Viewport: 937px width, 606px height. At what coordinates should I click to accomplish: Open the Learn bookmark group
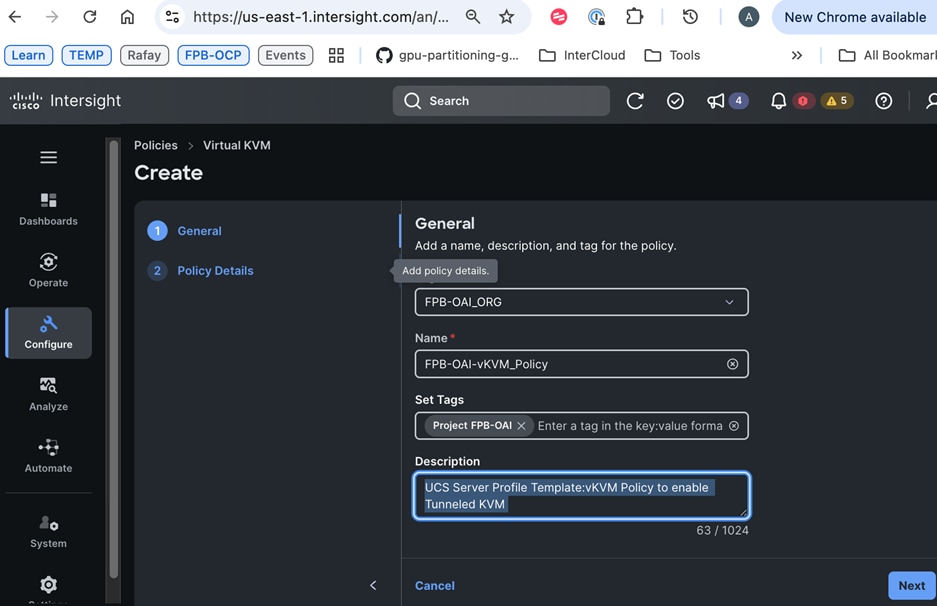29,56
